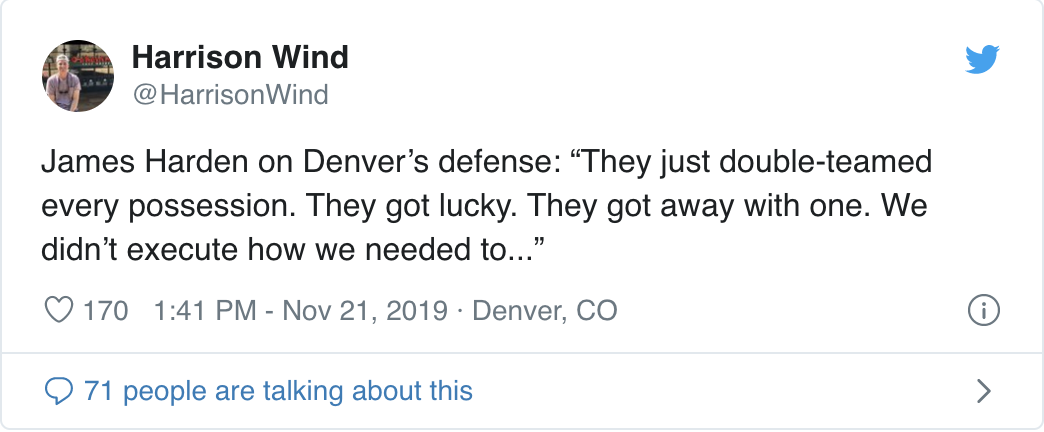This screenshot has height=432, width=1044.
Task: Click the blue speech bubble reply icon
Action: (x=59, y=391)
